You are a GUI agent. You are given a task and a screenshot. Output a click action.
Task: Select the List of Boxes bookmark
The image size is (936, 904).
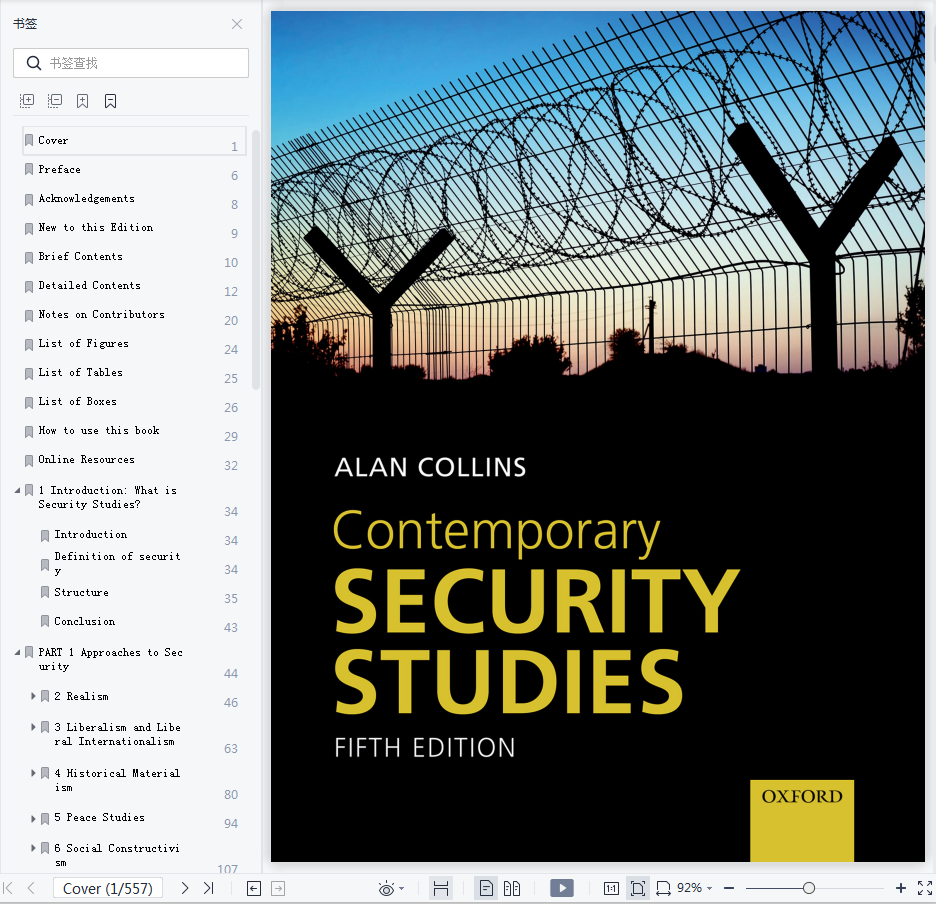pyautogui.click(x=134, y=401)
